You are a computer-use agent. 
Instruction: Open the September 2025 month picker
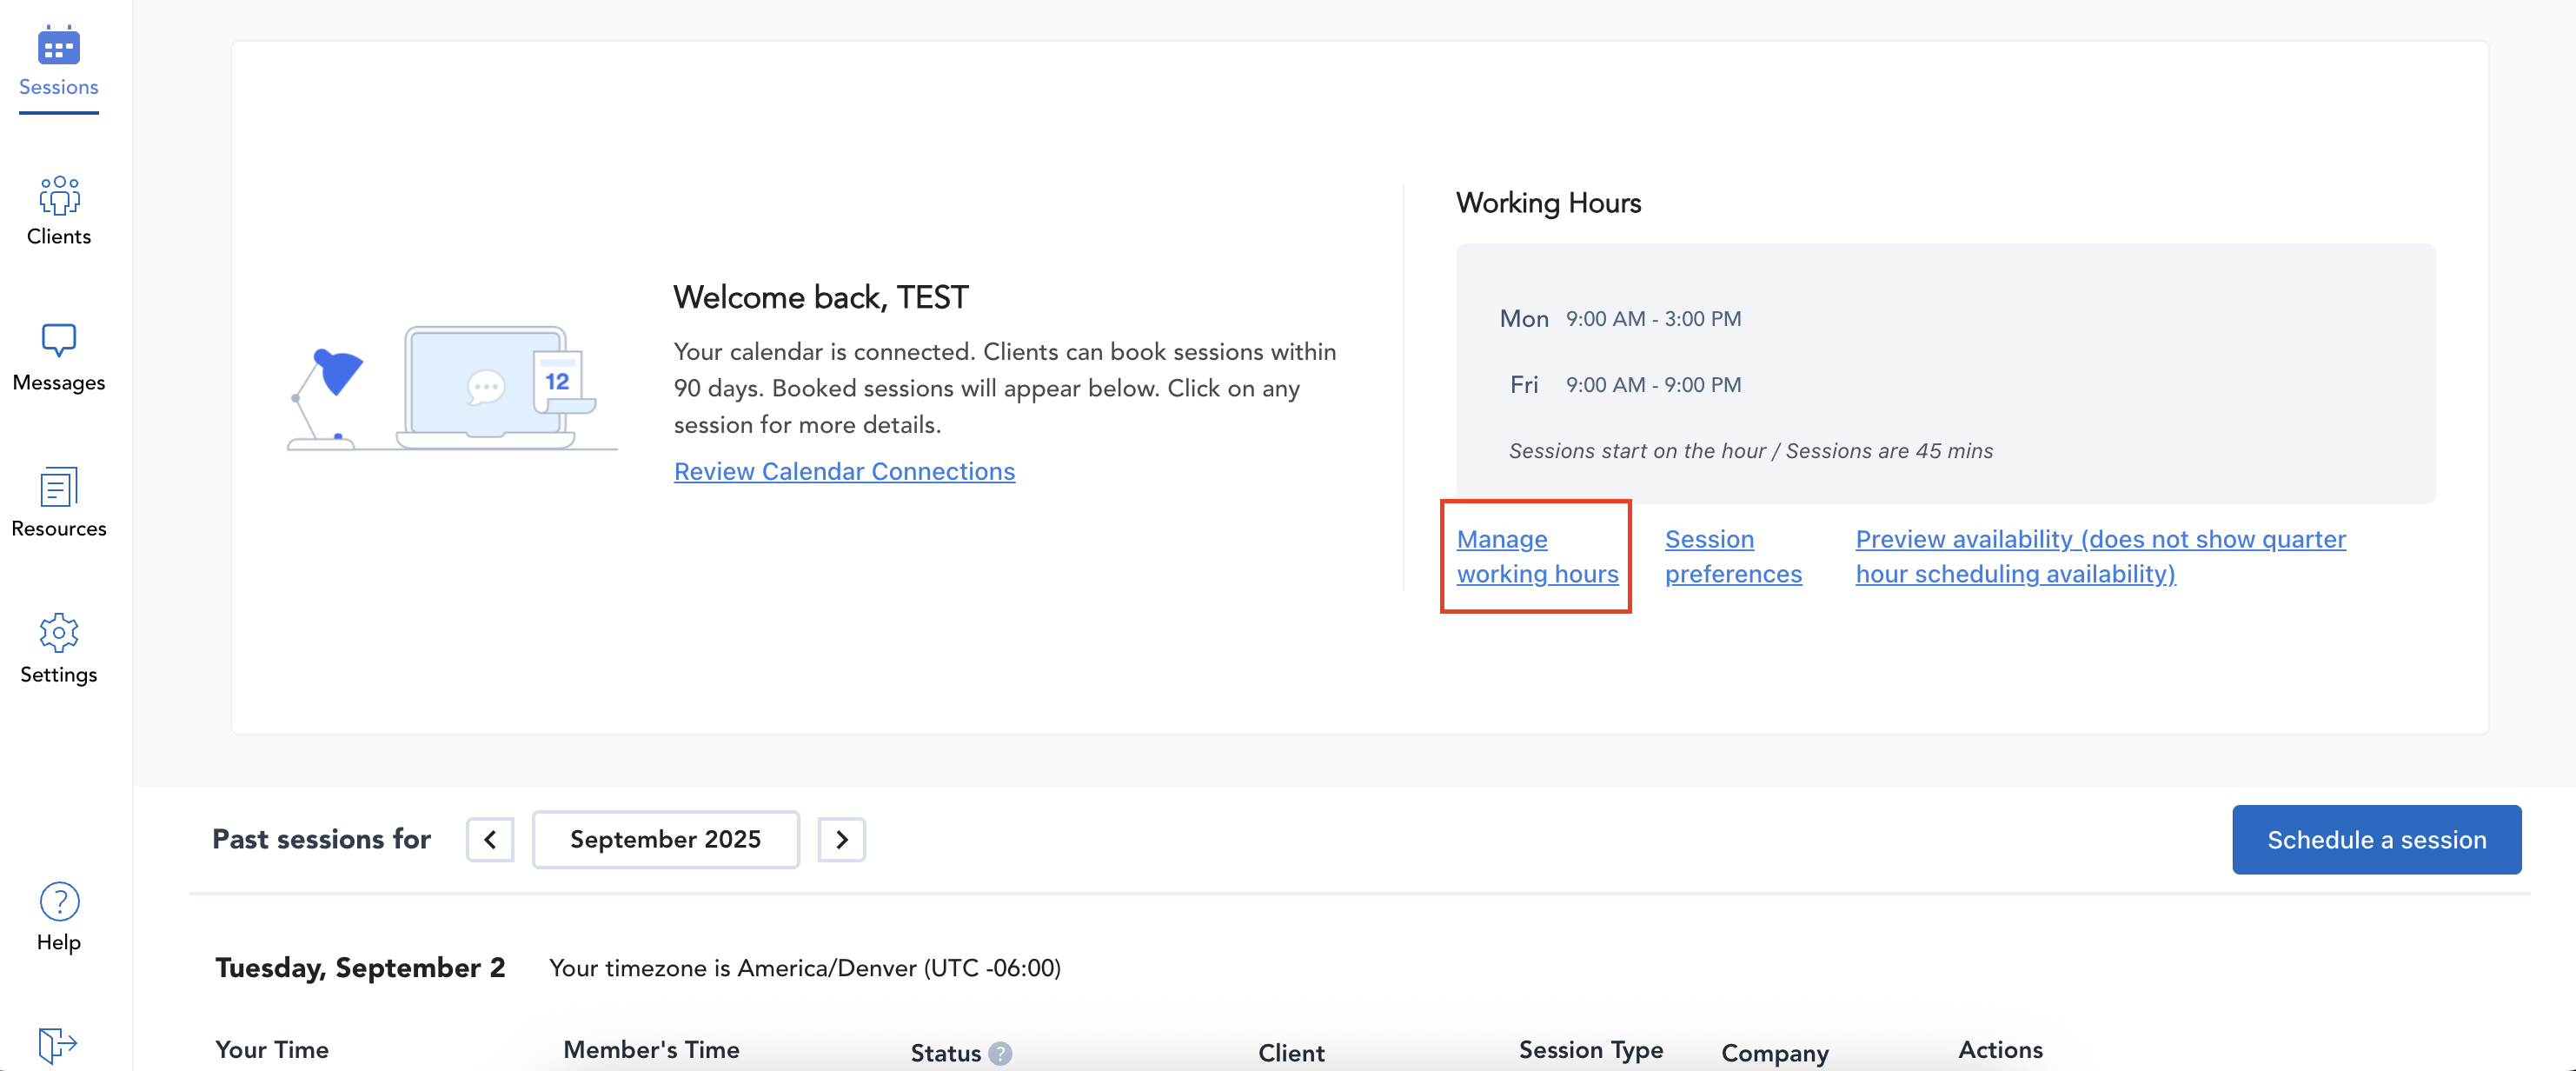coord(665,839)
